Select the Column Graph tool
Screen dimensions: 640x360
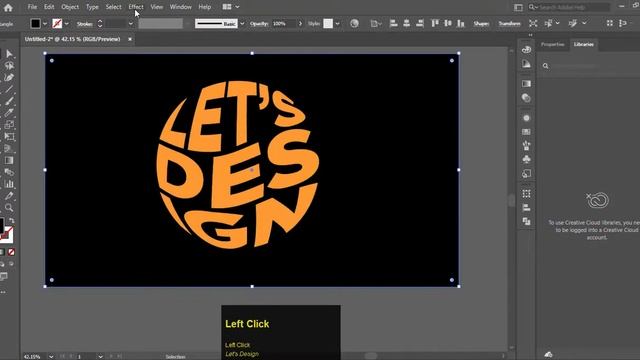(x=9, y=184)
